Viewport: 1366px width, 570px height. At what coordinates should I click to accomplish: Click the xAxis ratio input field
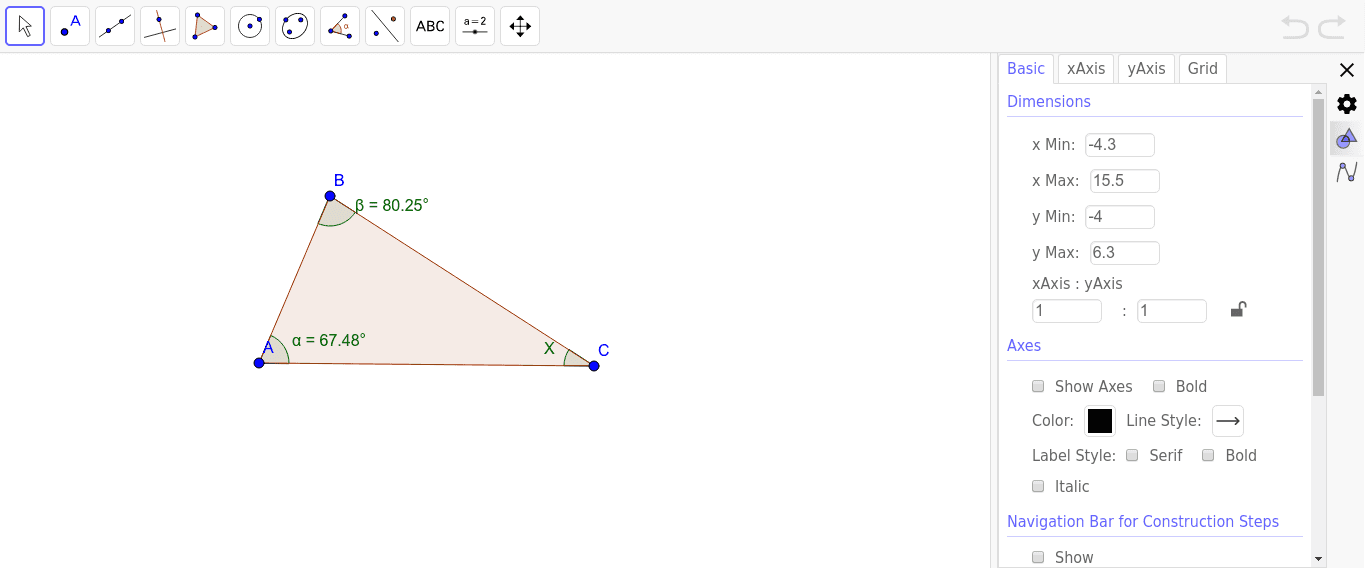(x=1067, y=311)
